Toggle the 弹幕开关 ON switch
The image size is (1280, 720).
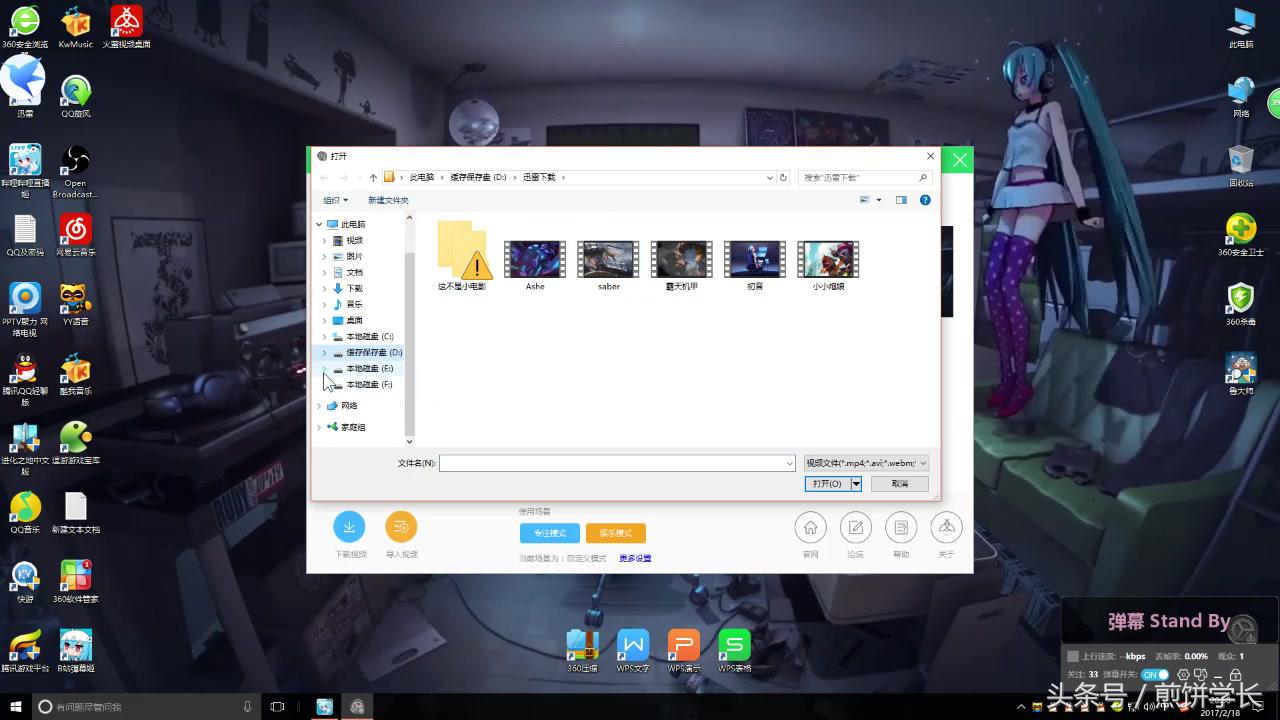tap(1155, 675)
